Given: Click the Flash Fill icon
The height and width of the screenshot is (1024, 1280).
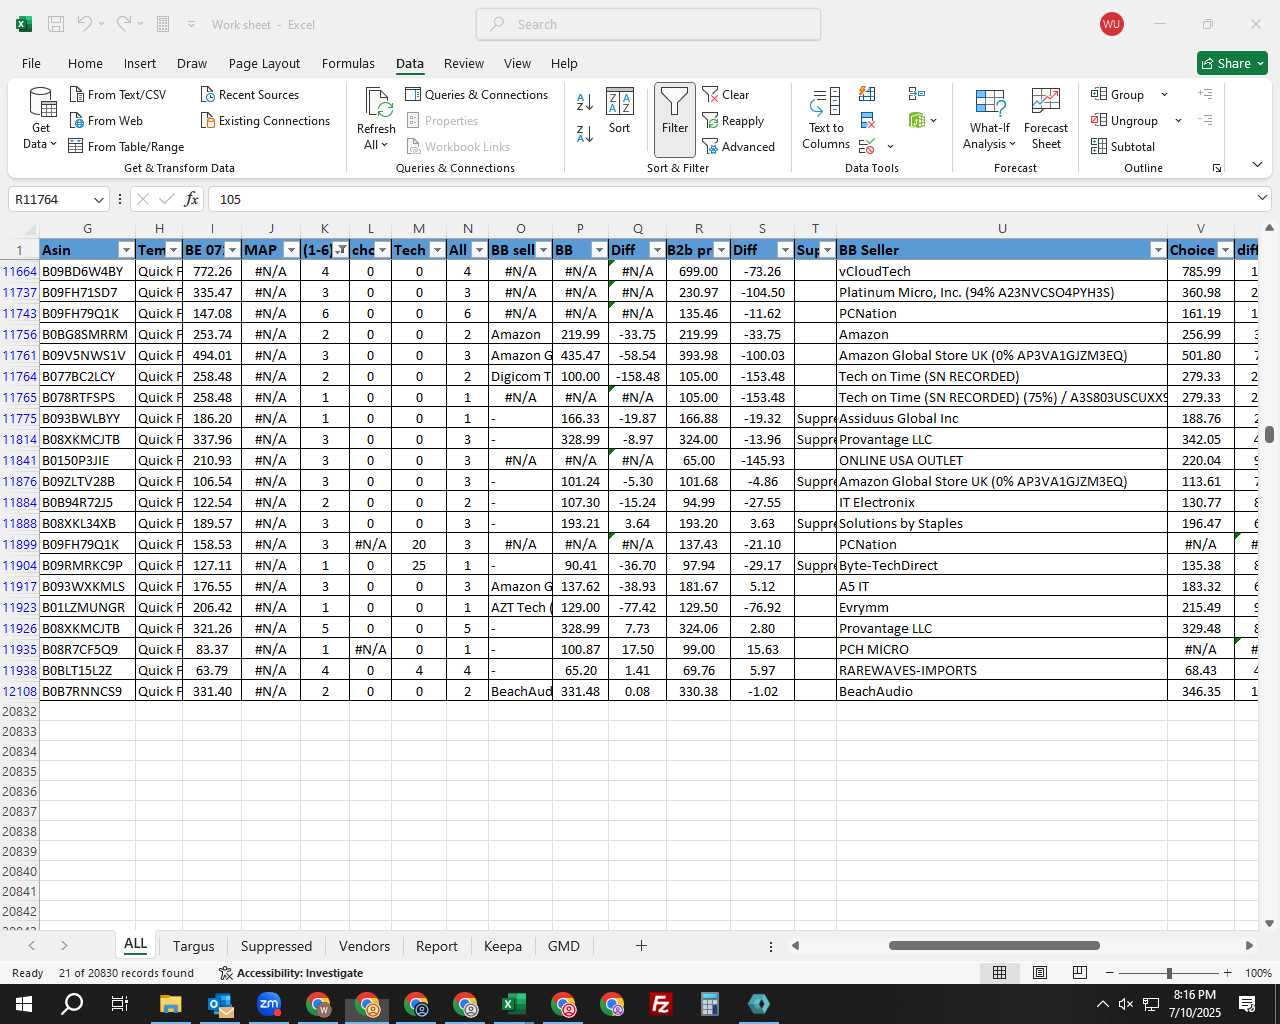Looking at the screenshot, I should click(867, 94).
